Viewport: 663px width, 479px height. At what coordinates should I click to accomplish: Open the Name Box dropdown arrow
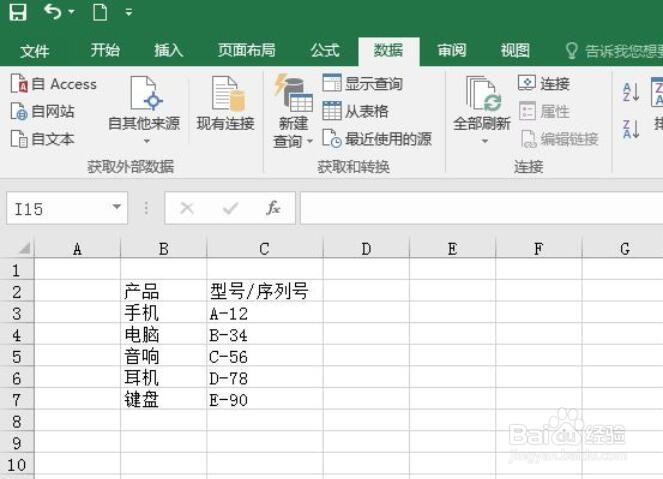[x=117, y=207]
